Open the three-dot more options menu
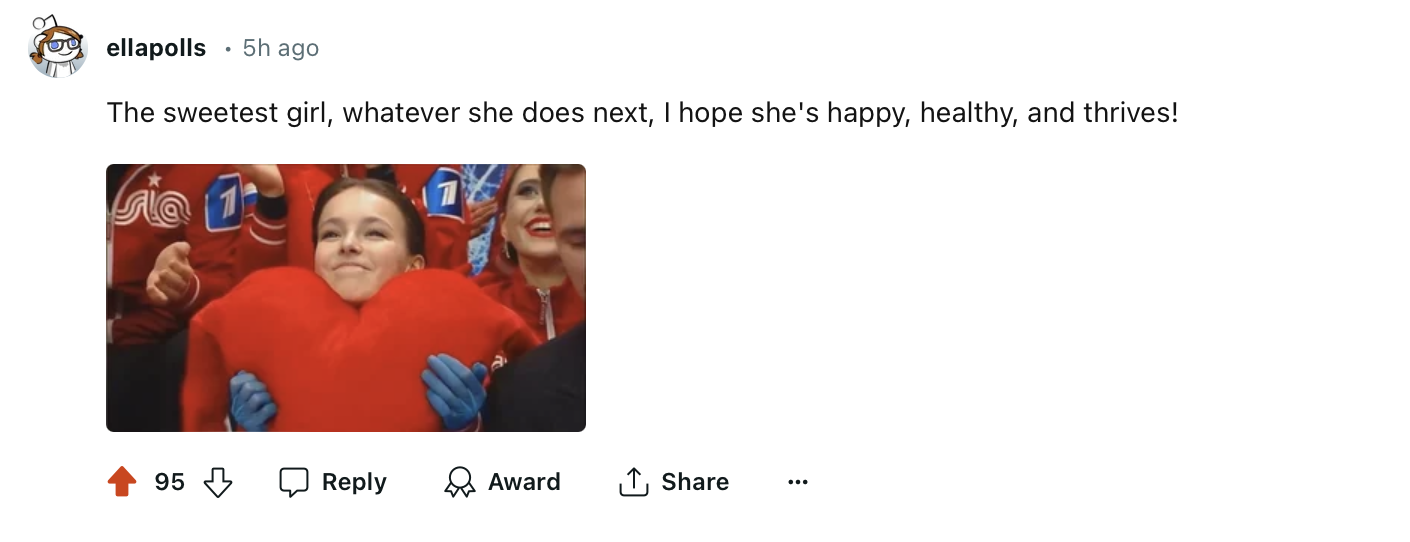The height and width of the screenshot is (542, 1410). [797, 482]
